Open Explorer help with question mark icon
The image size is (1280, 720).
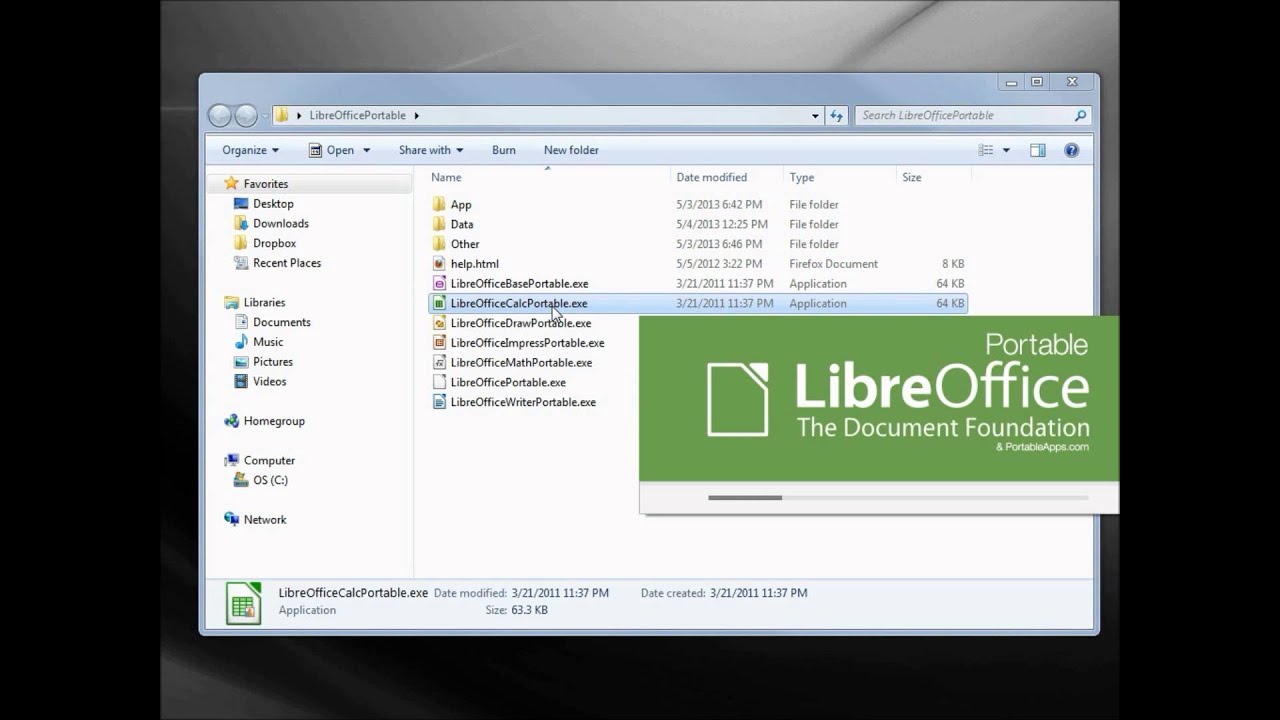(x=1071, y=150)
